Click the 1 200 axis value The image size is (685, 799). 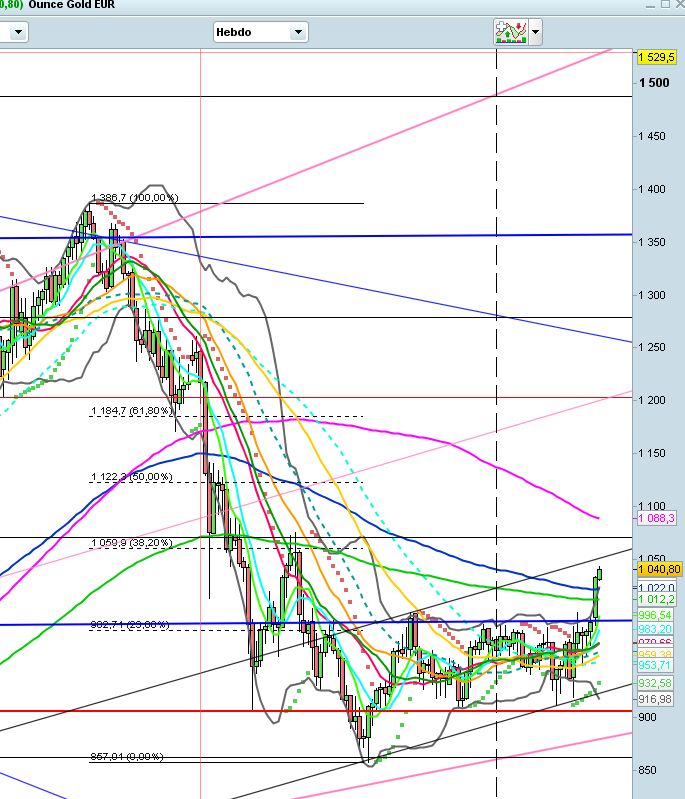point(652,400)
